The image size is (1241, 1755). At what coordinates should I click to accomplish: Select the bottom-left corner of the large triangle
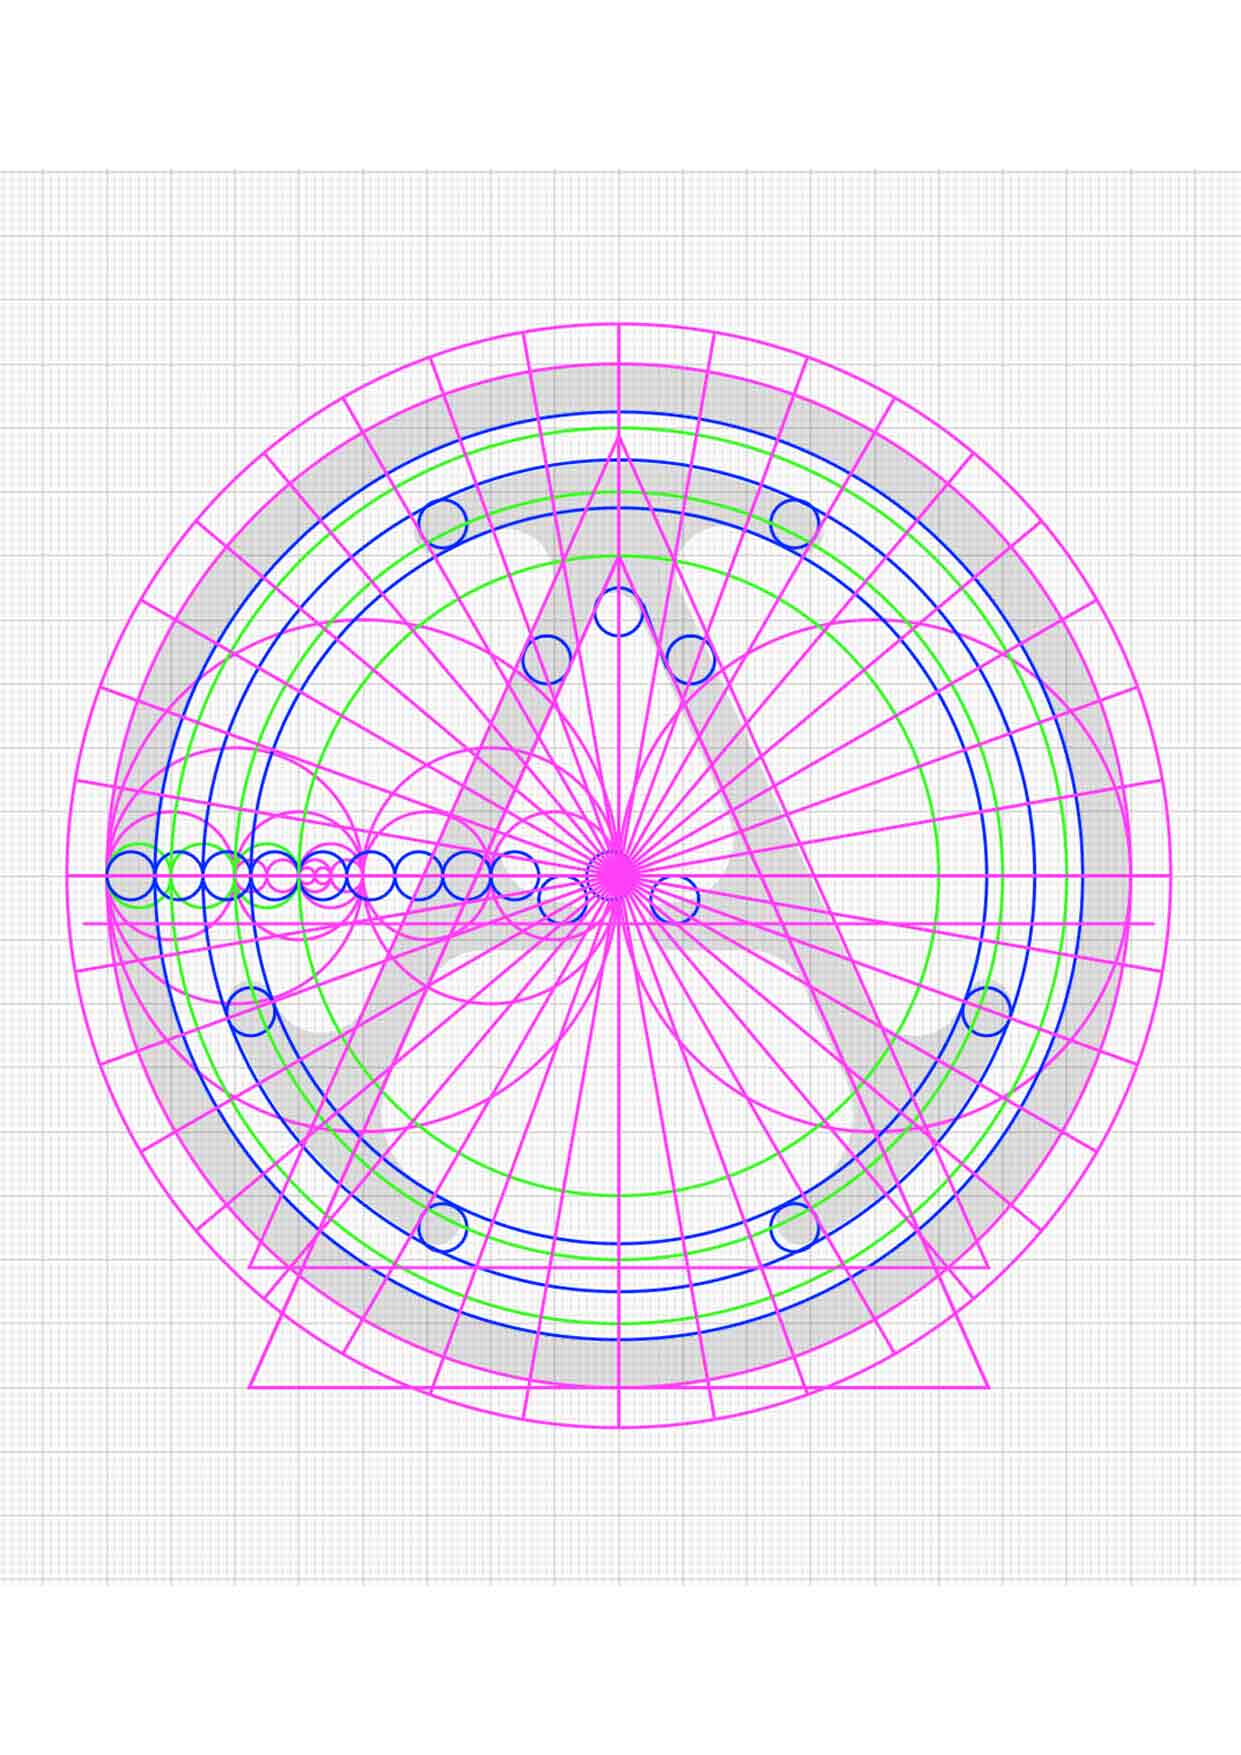(250, 1387)
